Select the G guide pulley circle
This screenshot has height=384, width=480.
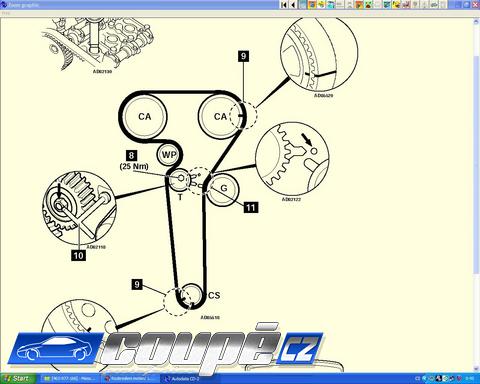click(x=222, y=189)
